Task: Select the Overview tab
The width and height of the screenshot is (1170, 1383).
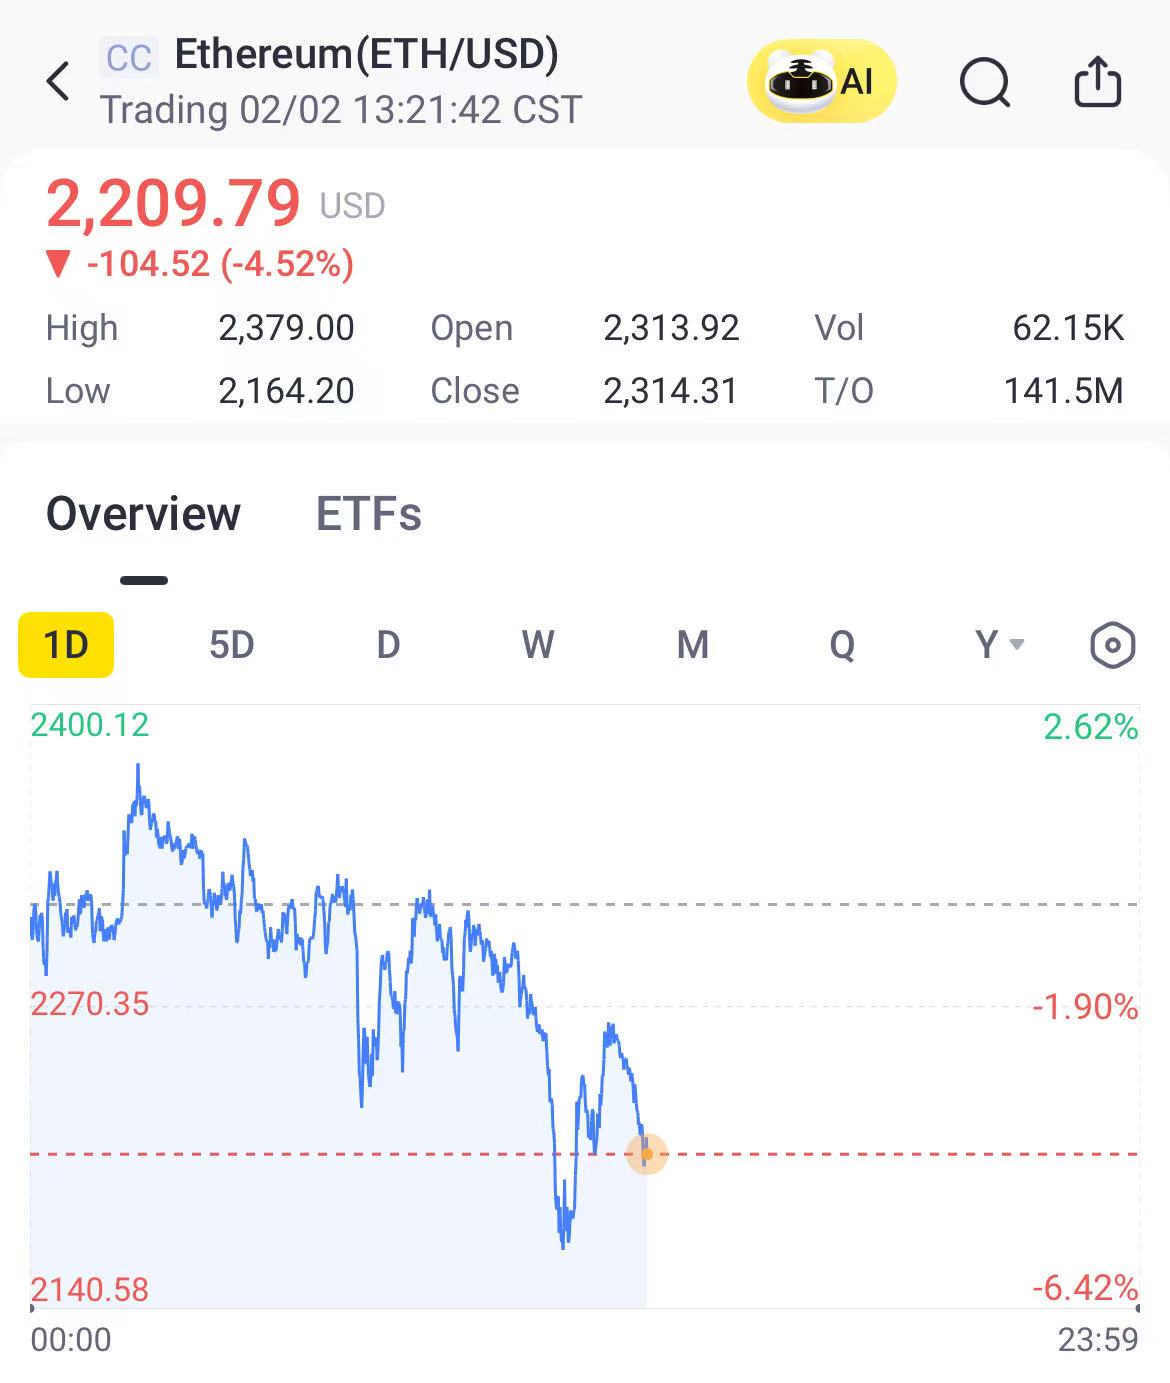Action: coord(143,514)
